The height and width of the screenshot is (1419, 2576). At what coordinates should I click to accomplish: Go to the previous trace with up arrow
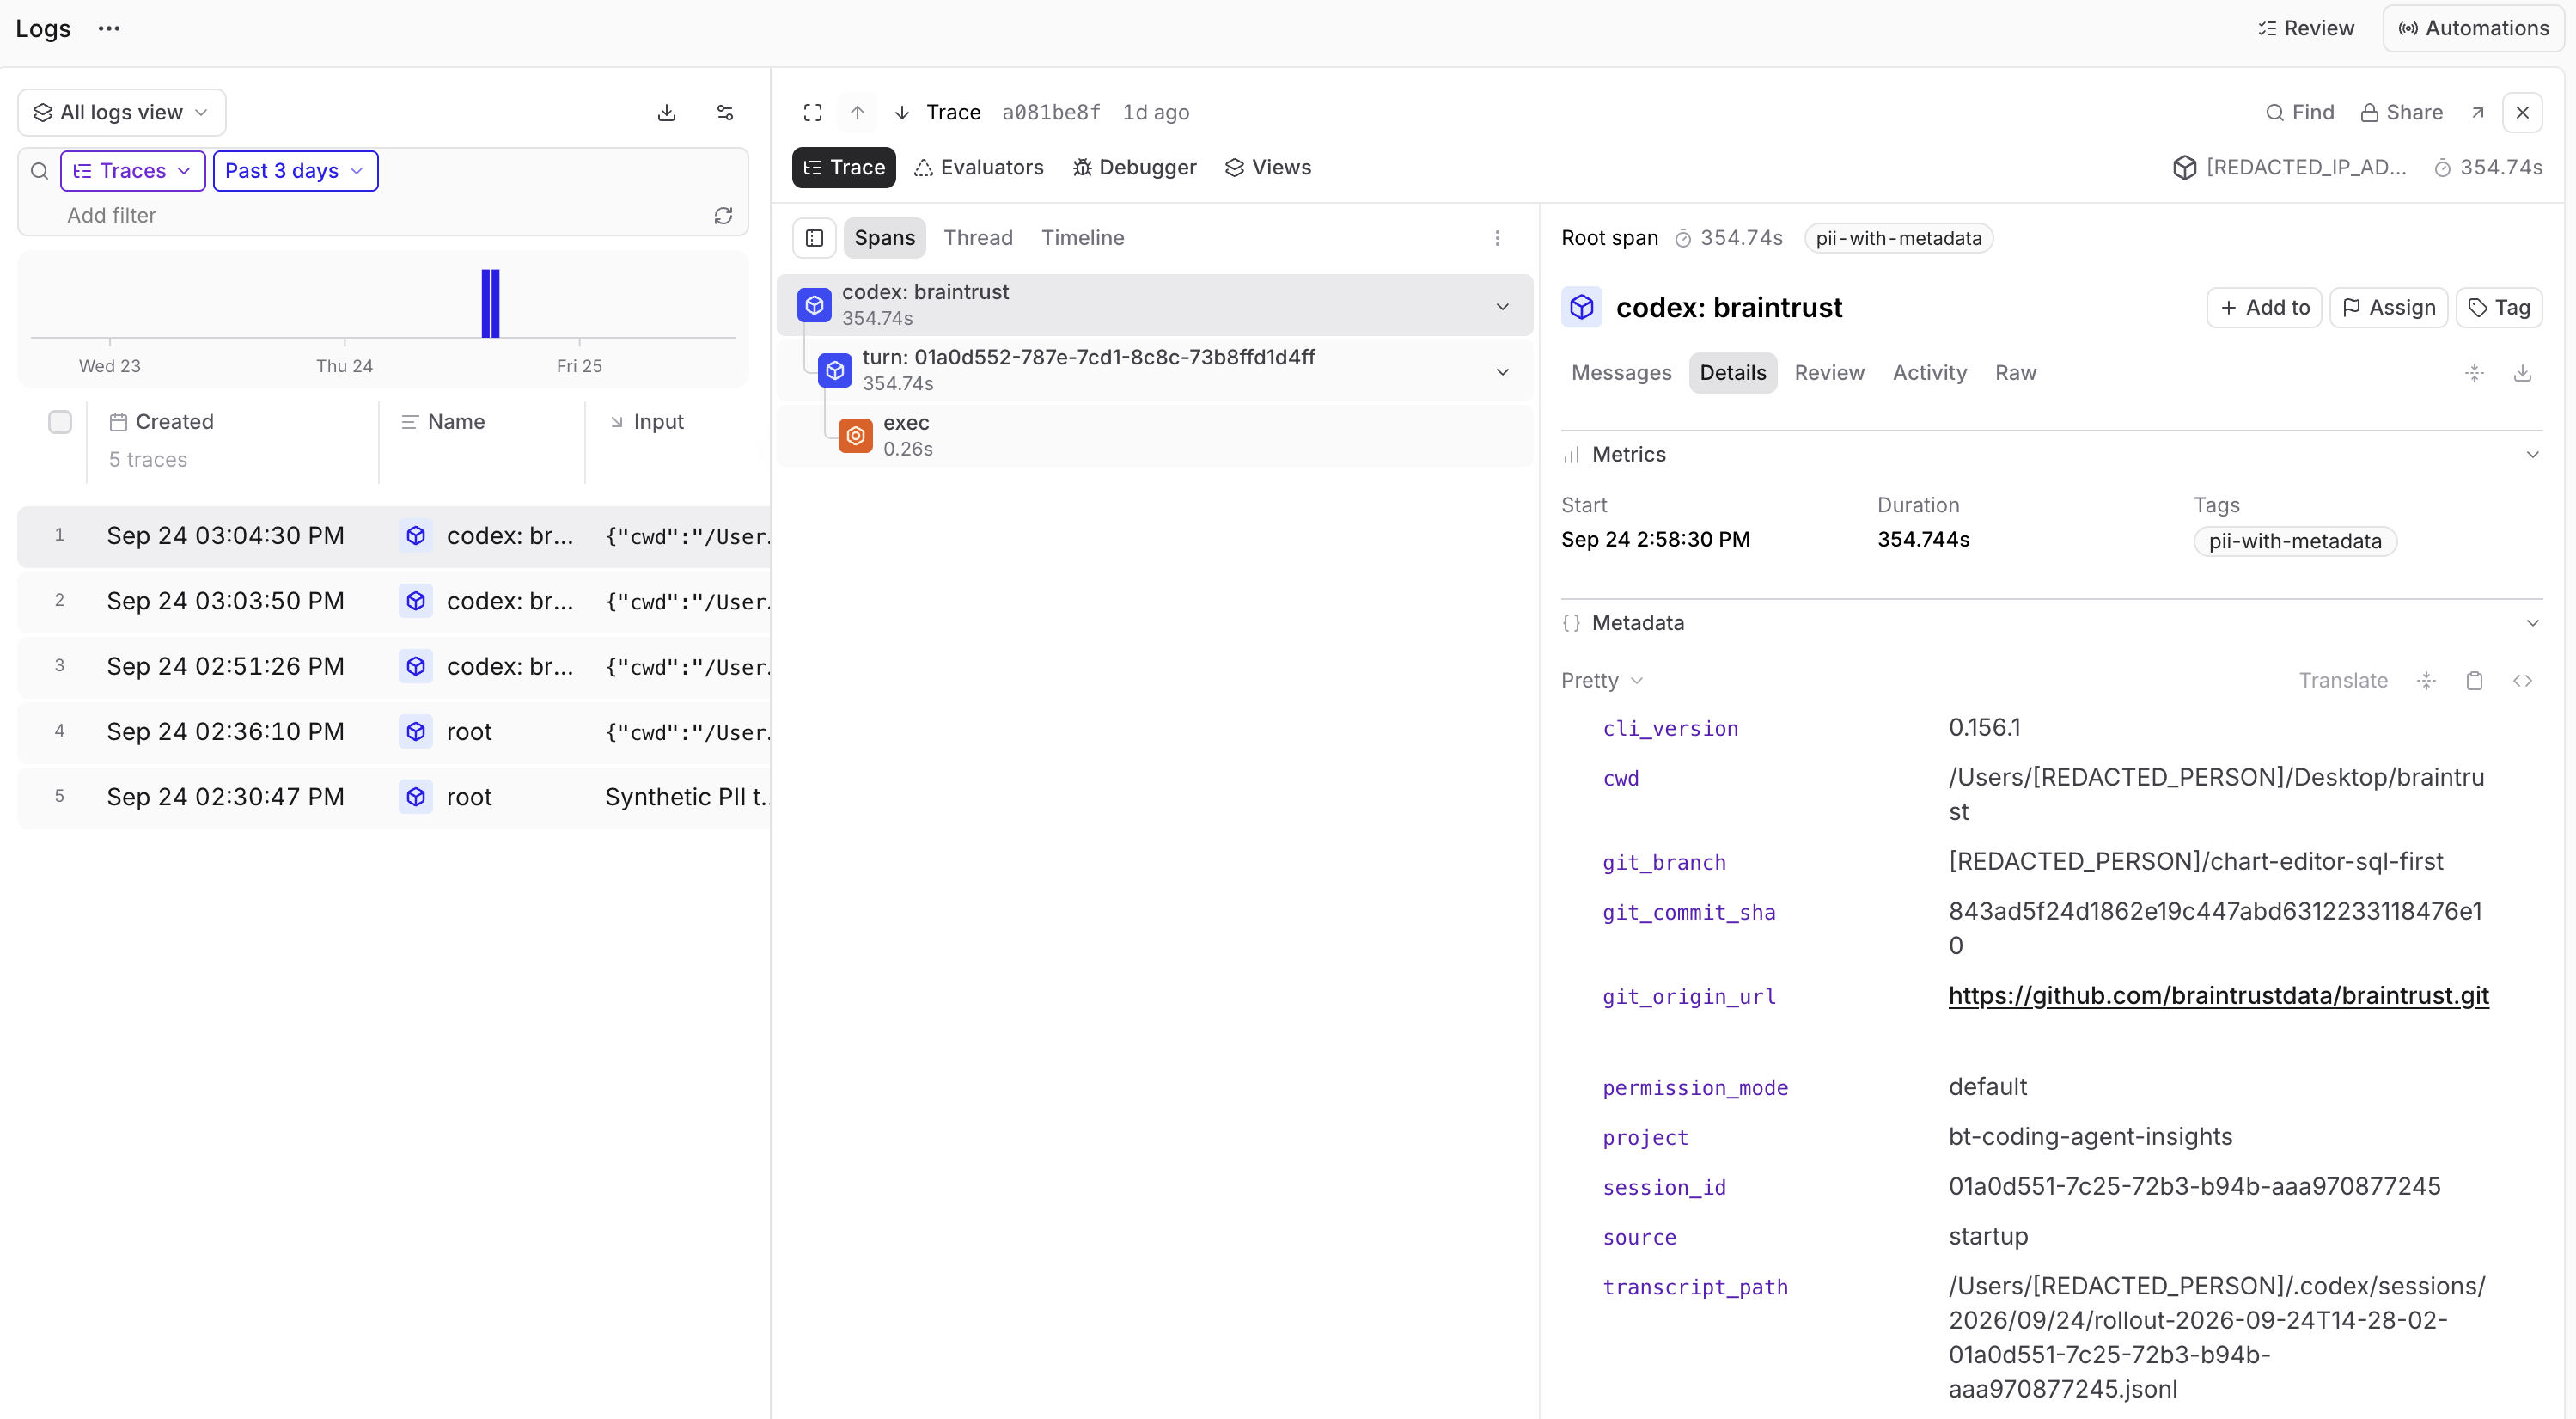tap(857, 113)
